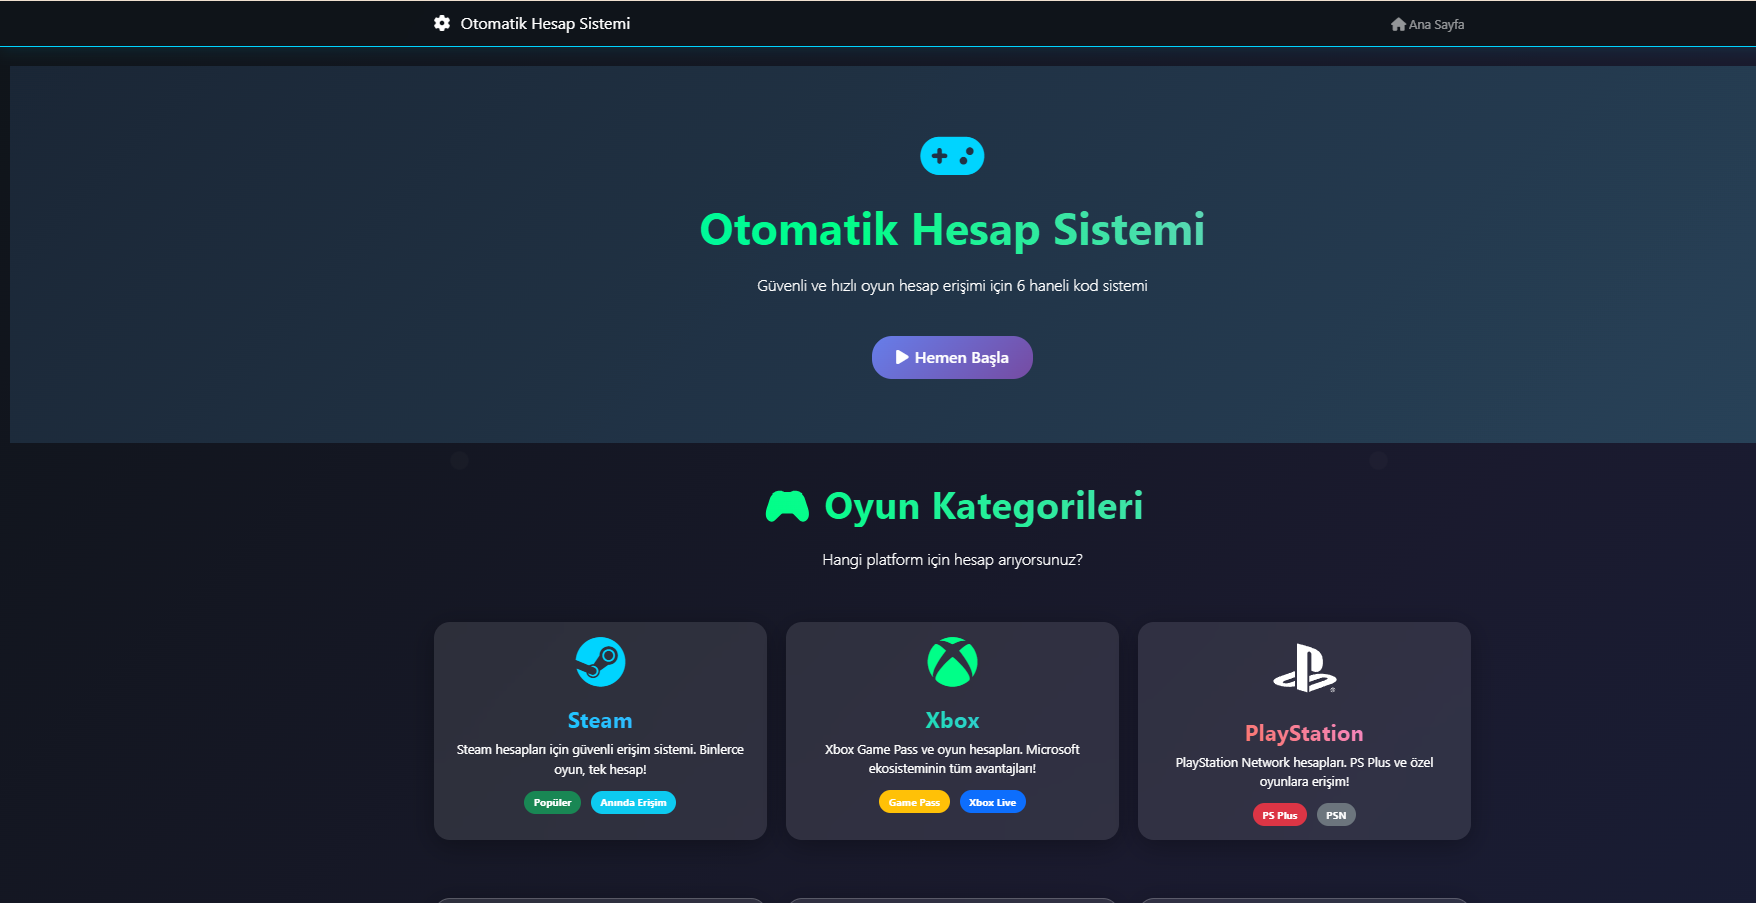Click the Anında Erişim badge
Viewport: 1756px width, 903px height.
(x=633, y=802)
